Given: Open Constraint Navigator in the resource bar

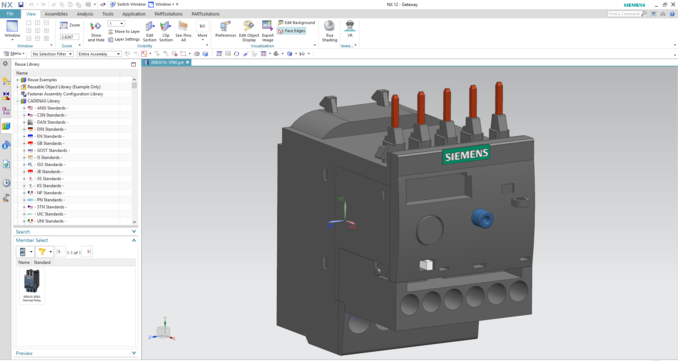Looking at the screenshot, I should 6,96.
